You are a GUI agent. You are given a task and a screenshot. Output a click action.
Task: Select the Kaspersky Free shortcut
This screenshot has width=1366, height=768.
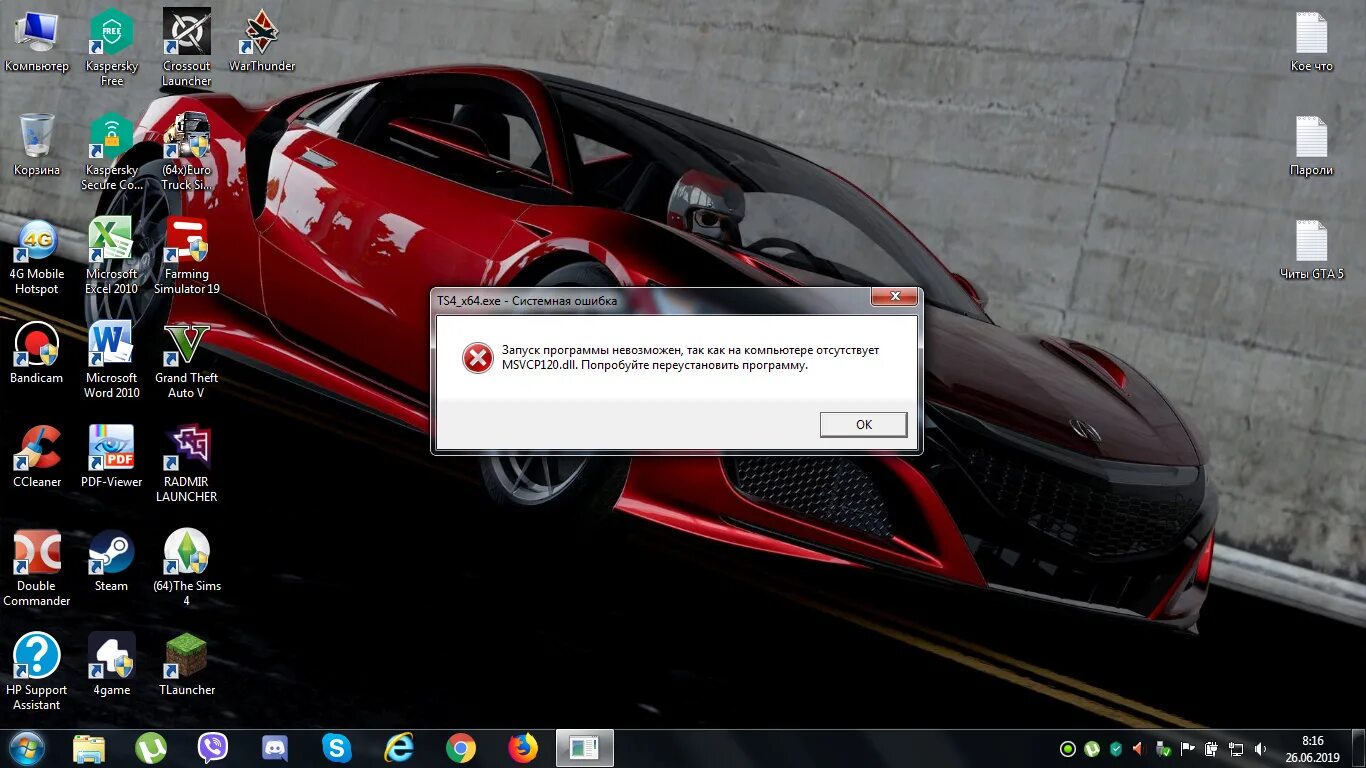(x=112, y=47)
